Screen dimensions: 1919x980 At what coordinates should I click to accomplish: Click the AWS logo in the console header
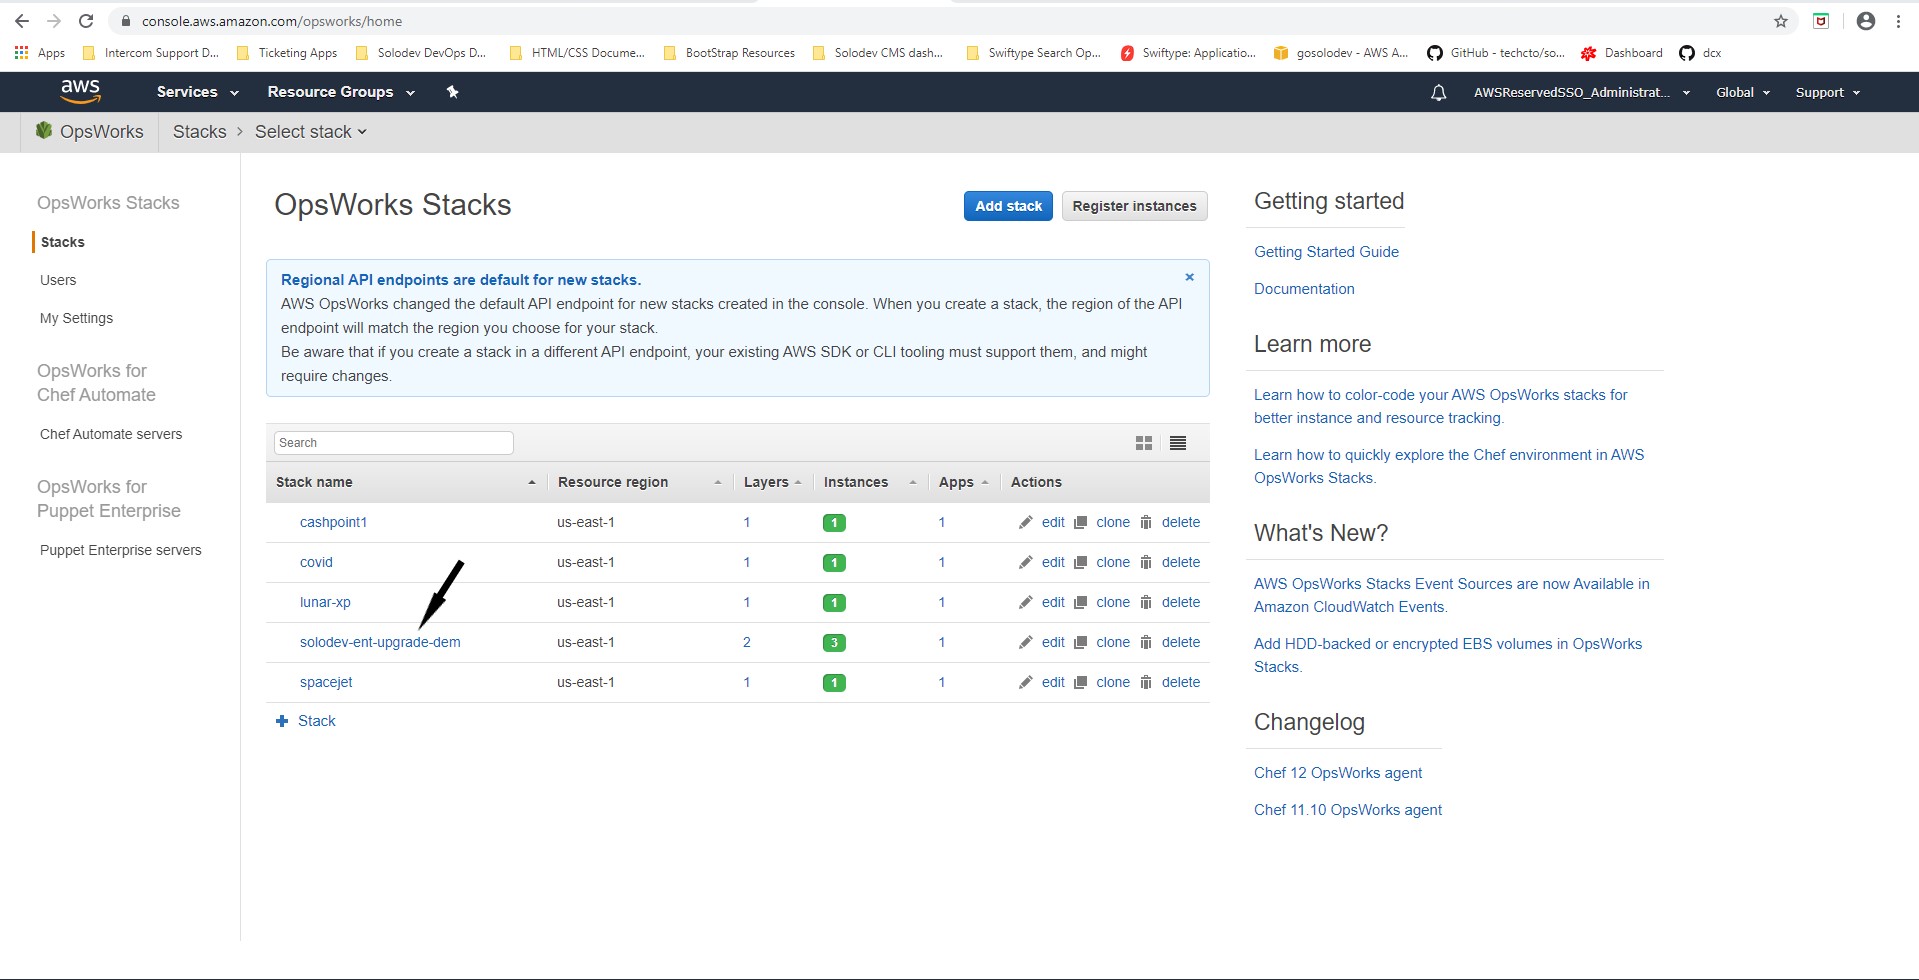coord(80,91)
